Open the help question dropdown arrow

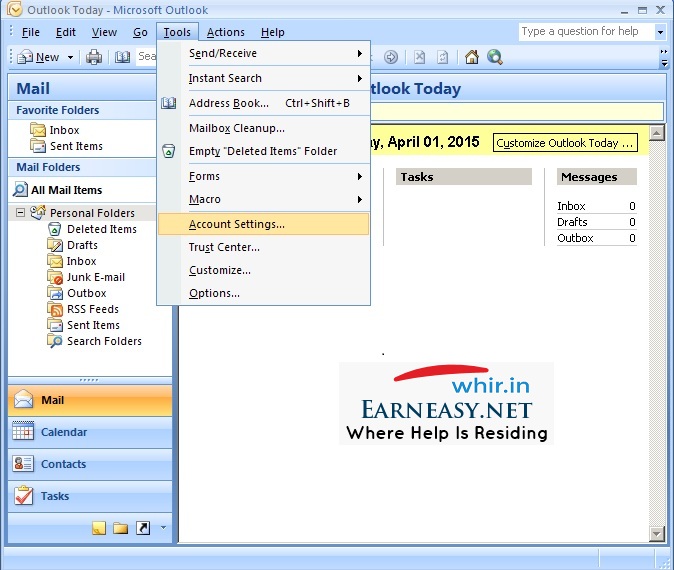click(660, 32)
